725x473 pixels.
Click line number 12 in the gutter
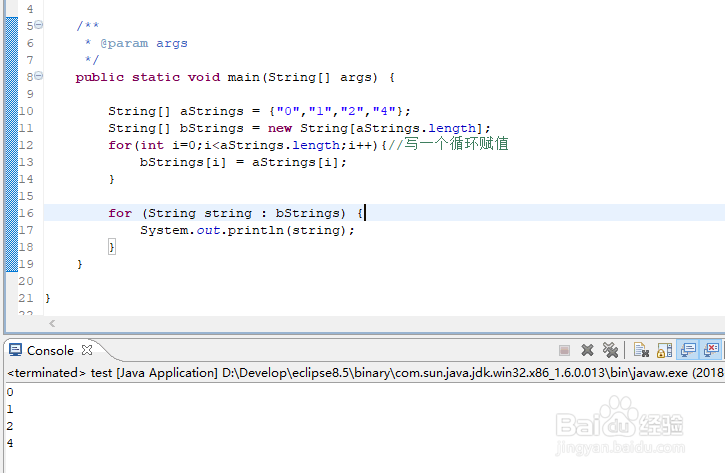[26, 145]
